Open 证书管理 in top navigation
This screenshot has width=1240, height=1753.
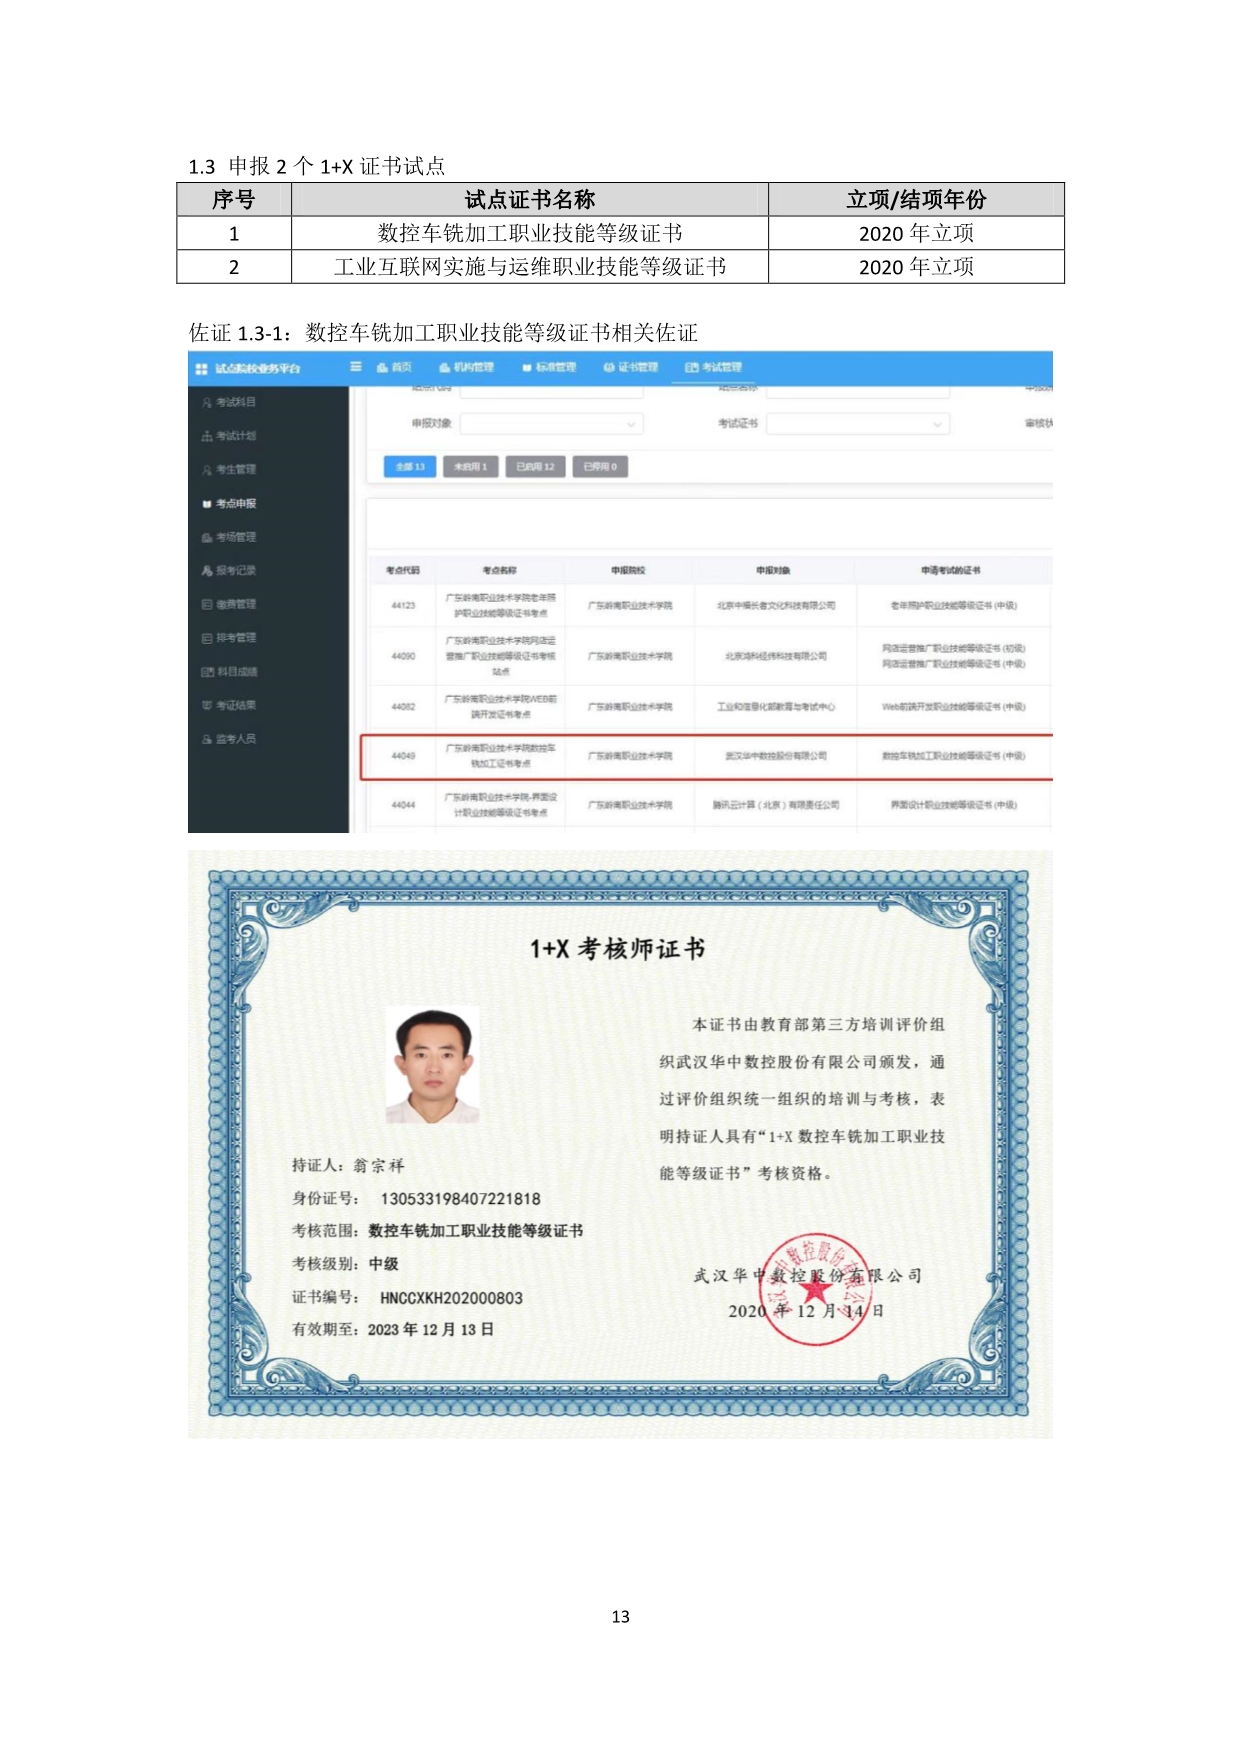[630, 367]
